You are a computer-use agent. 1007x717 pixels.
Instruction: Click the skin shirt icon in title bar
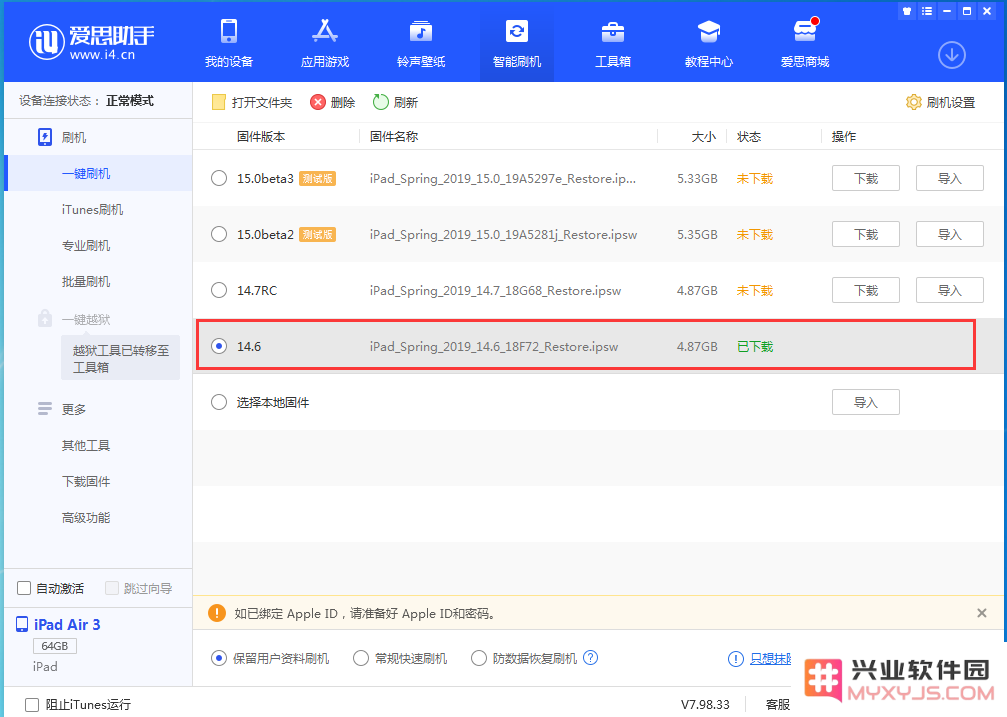click(907, 11)
